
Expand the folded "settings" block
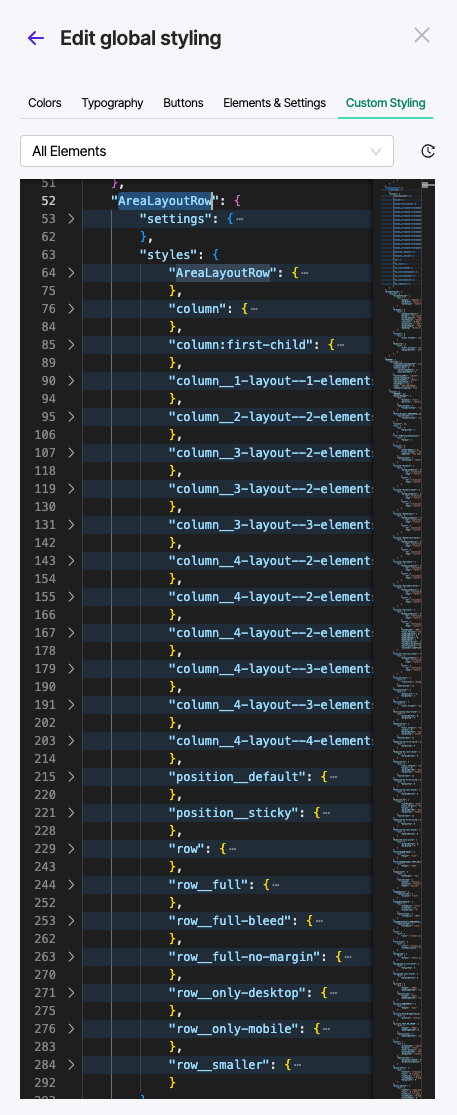click(x=70, y=219)
